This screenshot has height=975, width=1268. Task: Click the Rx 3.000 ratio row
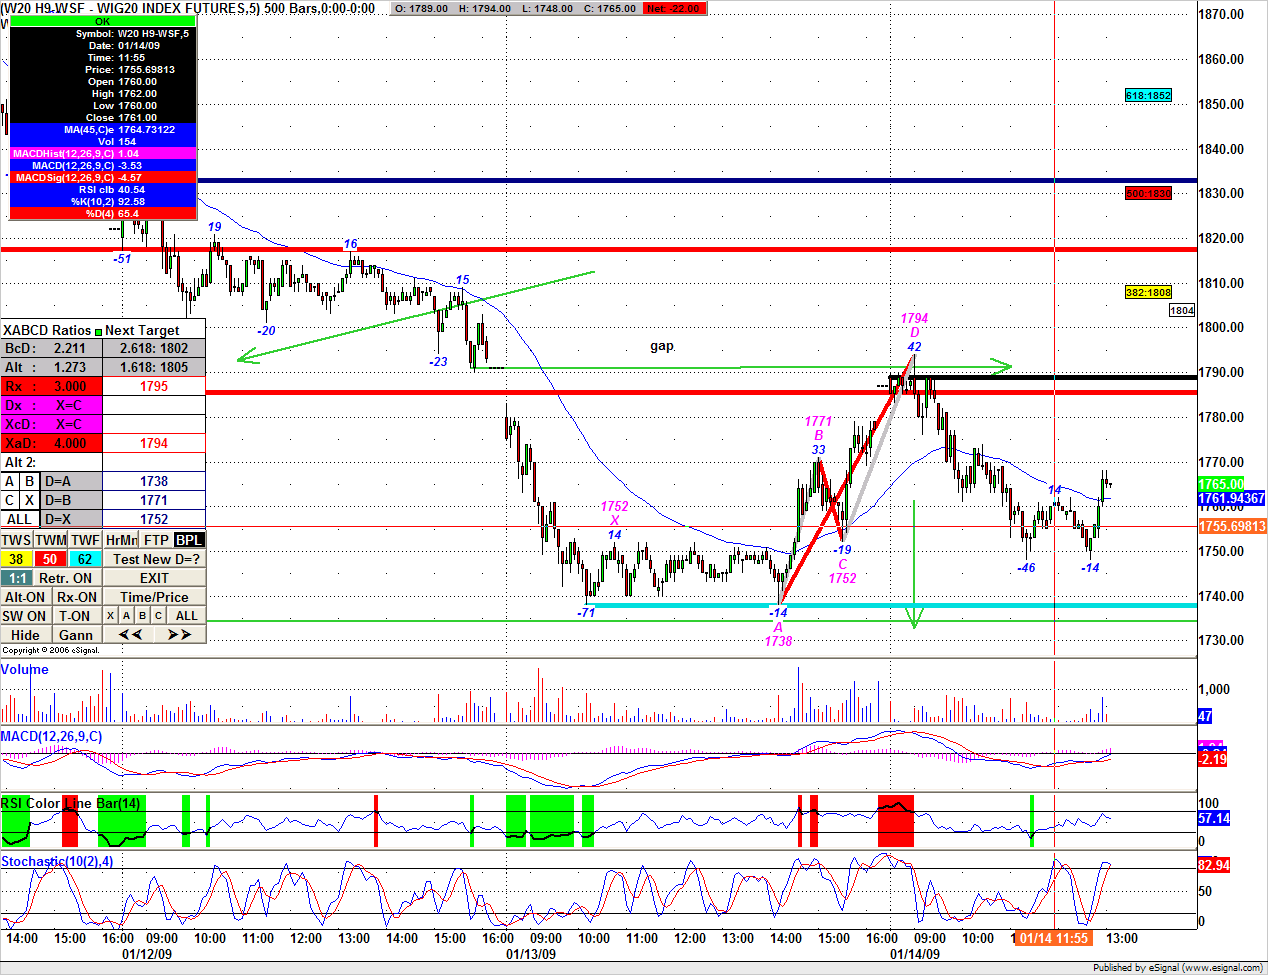[52, 386]
